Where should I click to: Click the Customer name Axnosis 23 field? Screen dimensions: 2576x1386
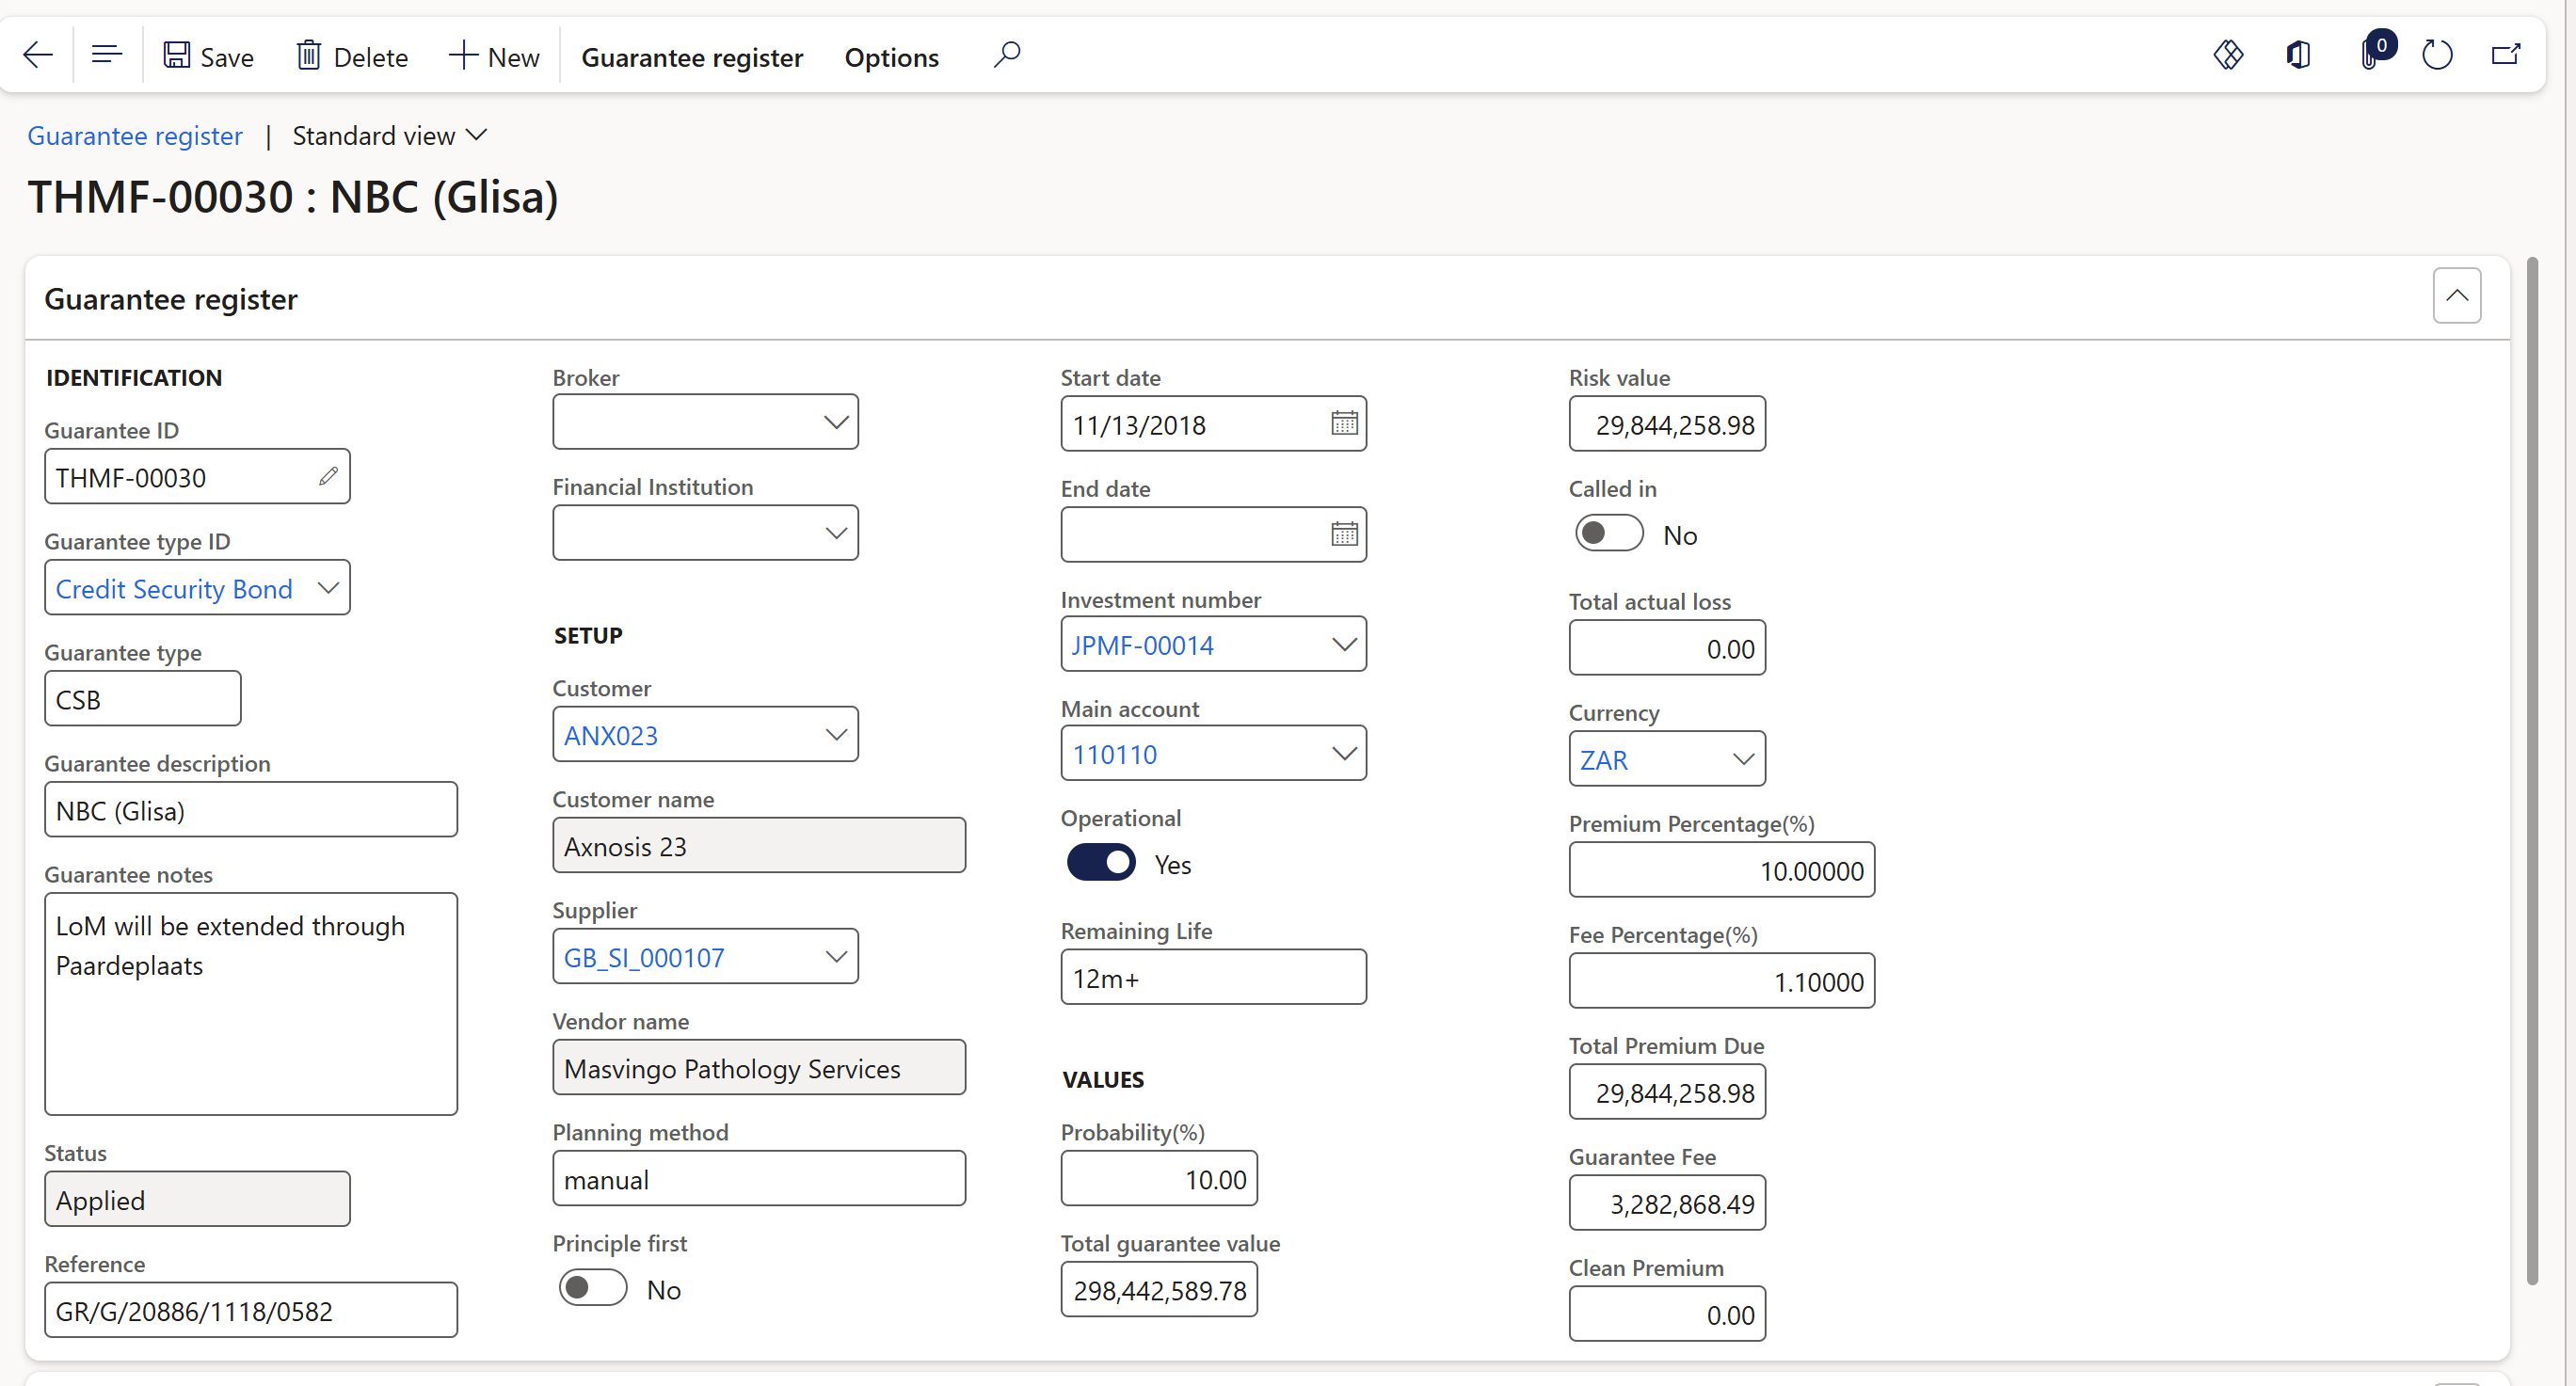tap(759, 846)
